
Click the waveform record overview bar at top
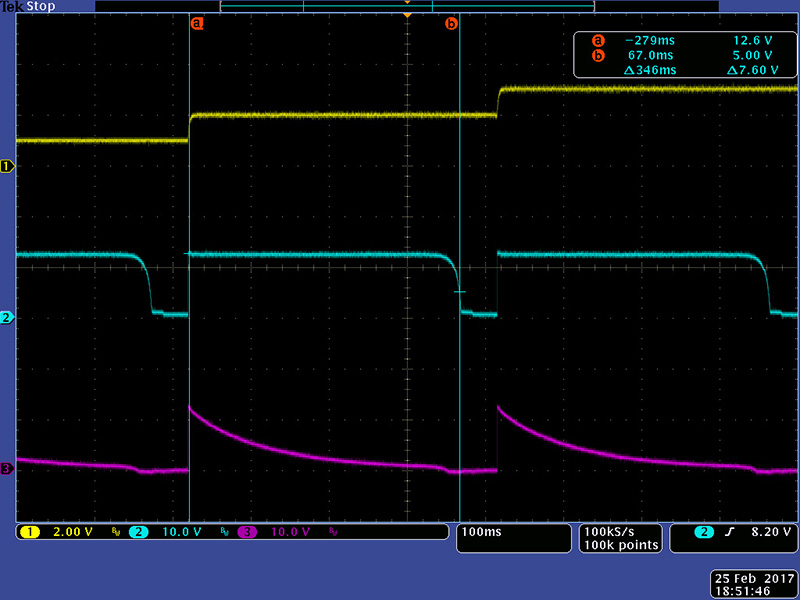point(407,6)
